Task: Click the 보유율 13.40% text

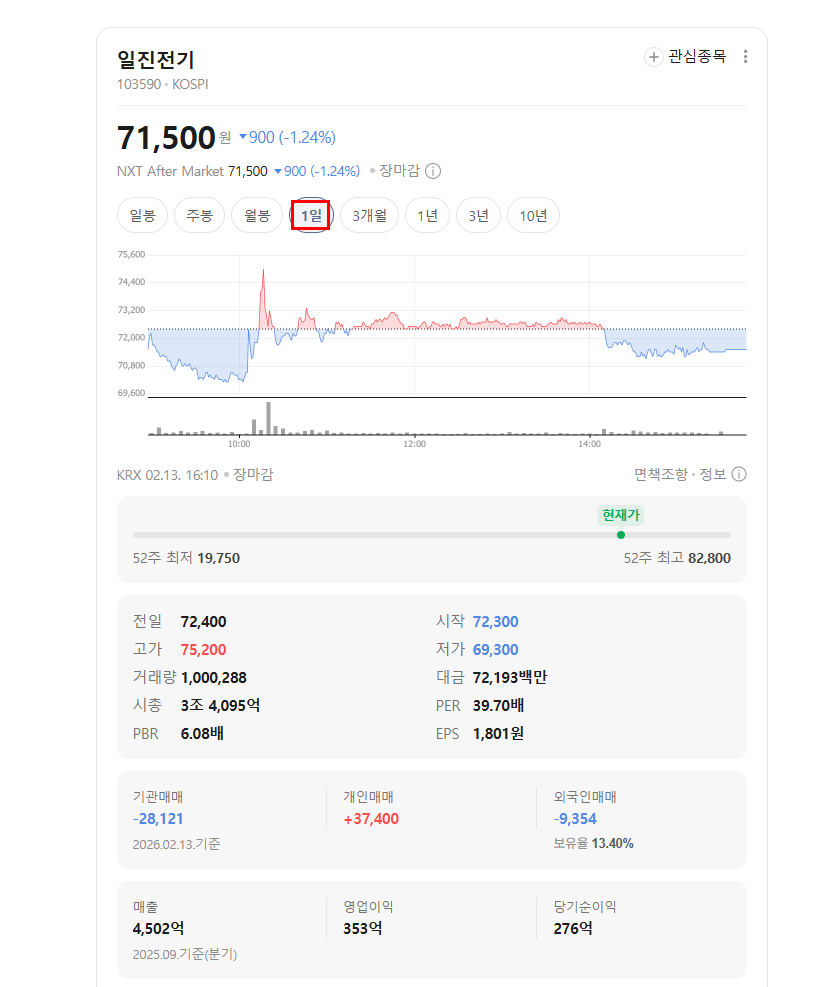Action: [x=594, y=843]
